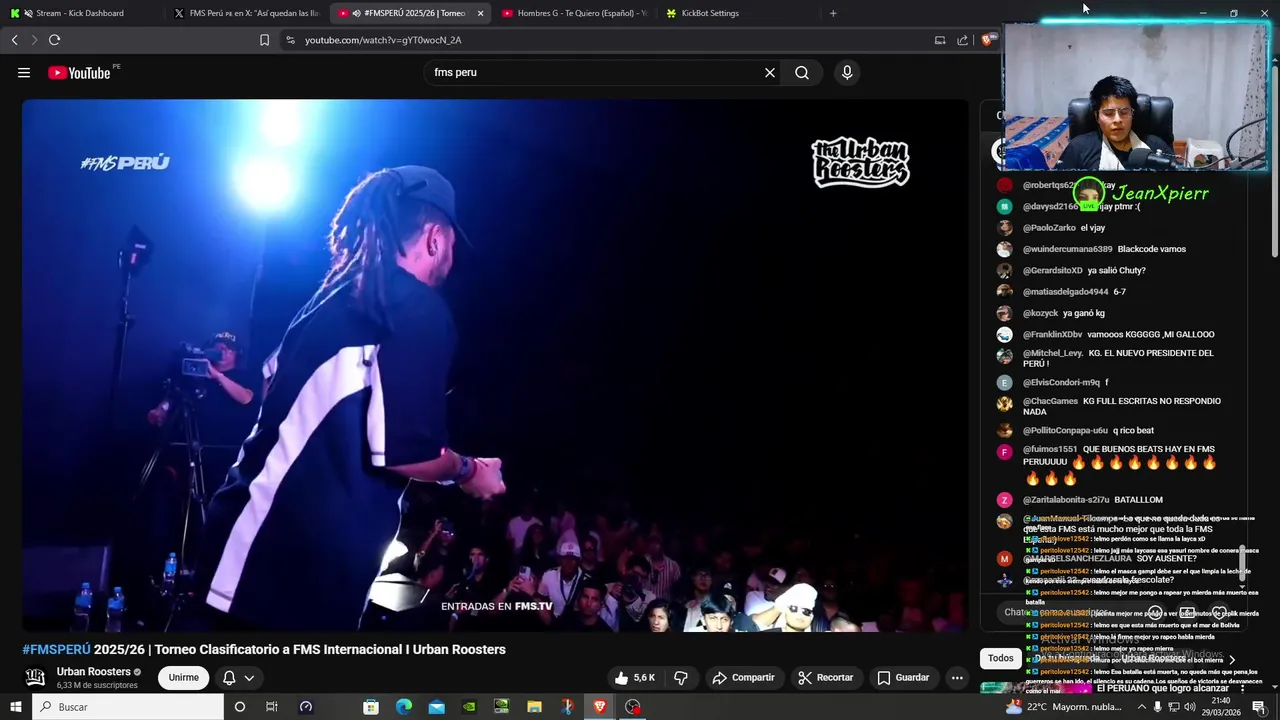Select the Todos filter chip
This screenshot has height=720, width=1280.
pos(1000,658)
